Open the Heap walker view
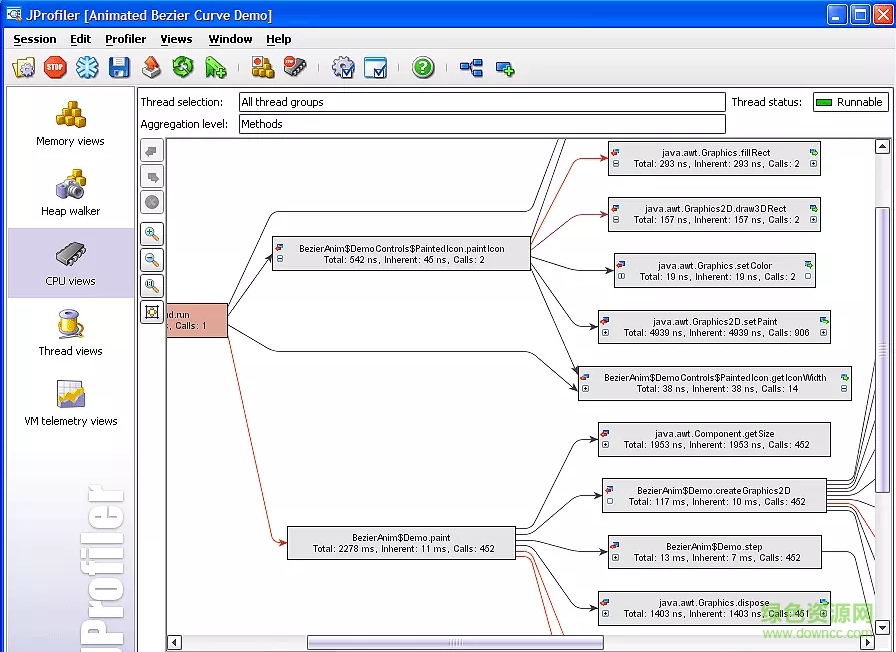The width and height of the screenshot is (896, 652). [x=70, y=192]
